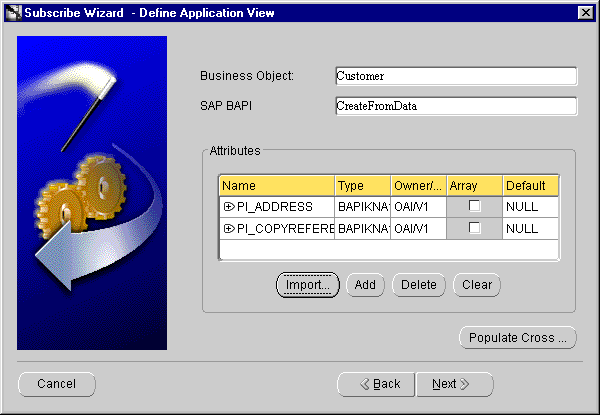Cancel the wizard
This screenshot has width=600, height=415.
coord(57,384)
